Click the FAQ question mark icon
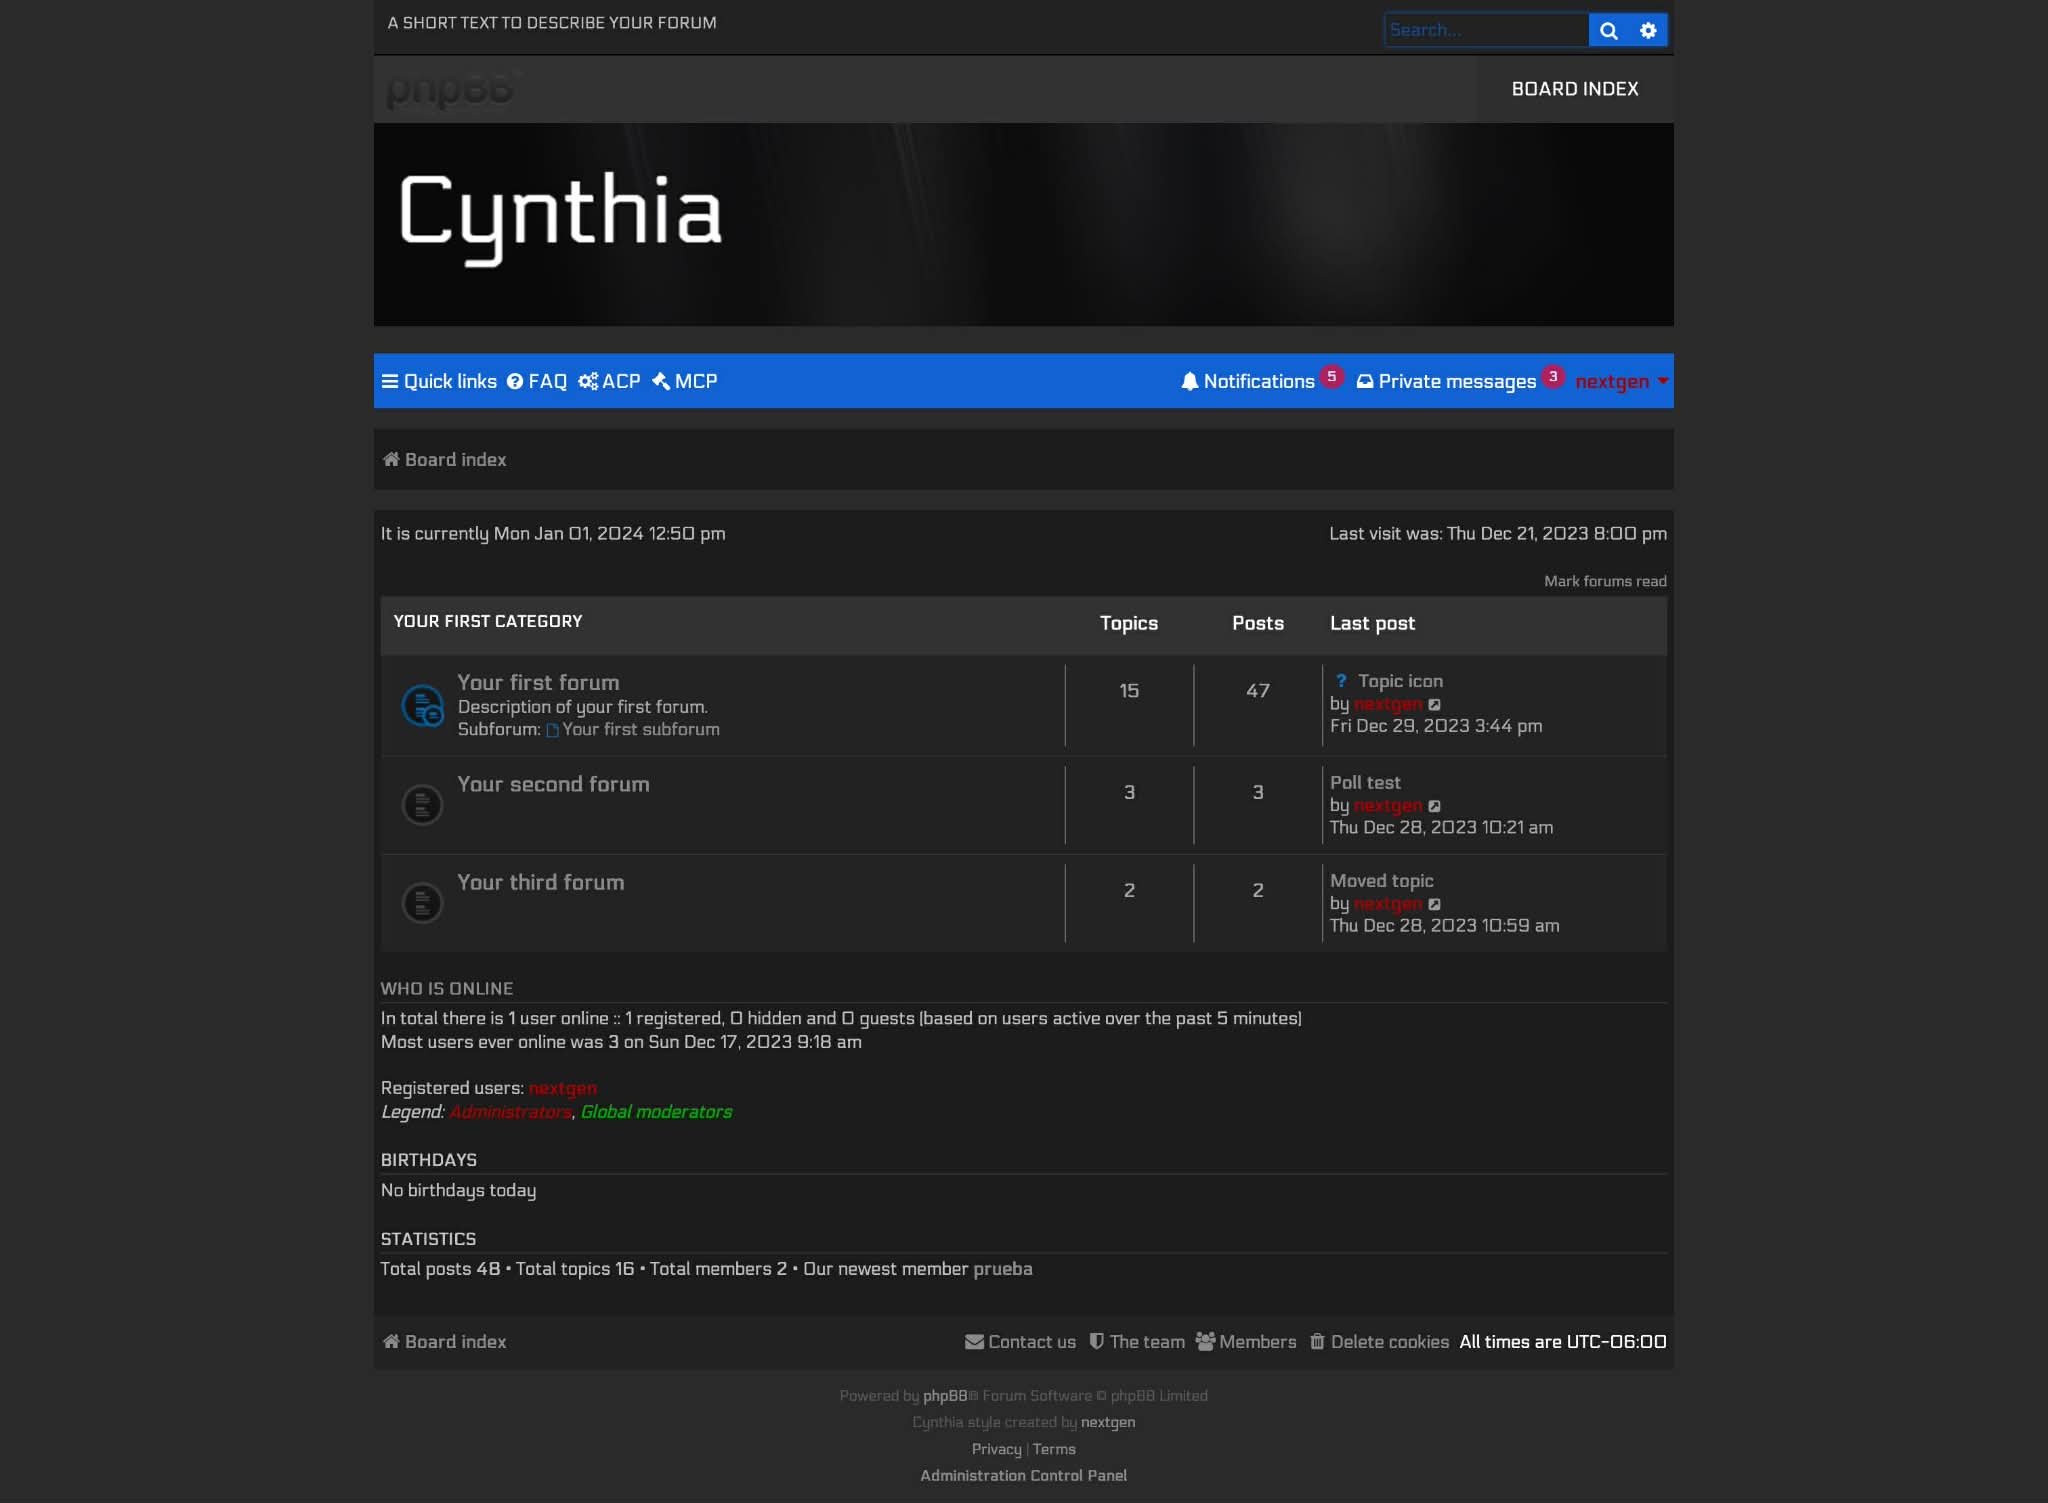The height and width of the screenshot is (1503, 2048). (x=516, y=381)
